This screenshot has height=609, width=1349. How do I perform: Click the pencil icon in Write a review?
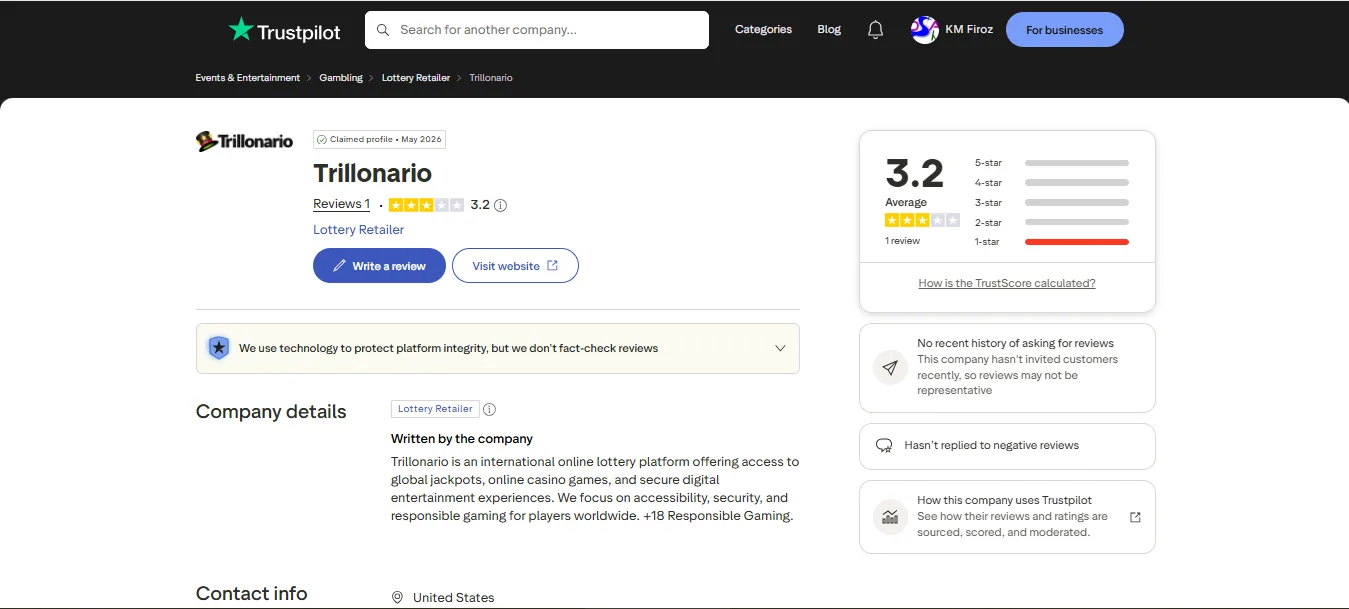340,266
